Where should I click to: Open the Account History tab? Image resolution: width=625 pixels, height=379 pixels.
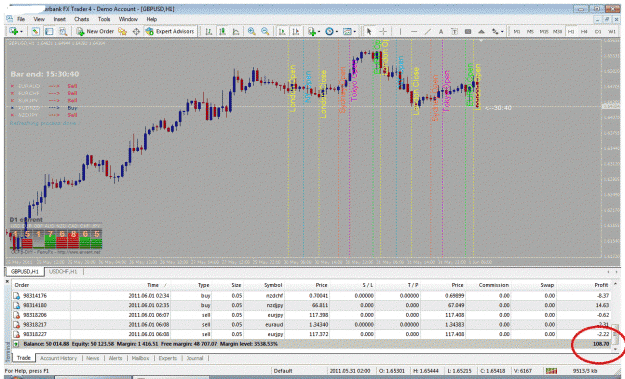click(x=58, y=358)
